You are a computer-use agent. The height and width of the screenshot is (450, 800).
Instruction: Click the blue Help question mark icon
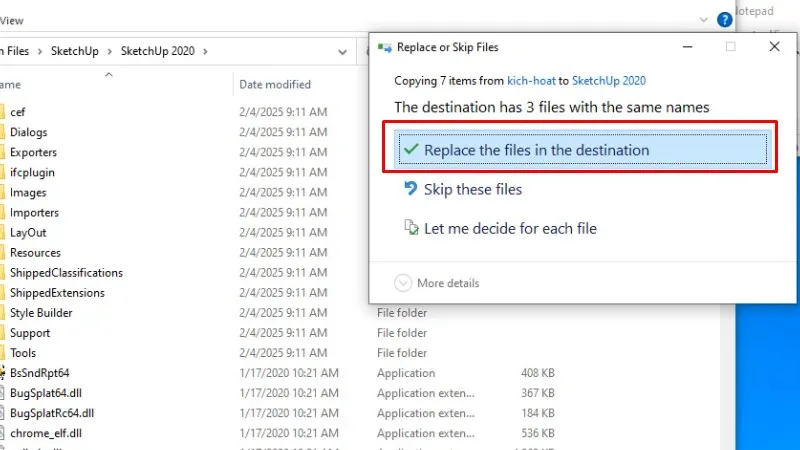point(725,19)
